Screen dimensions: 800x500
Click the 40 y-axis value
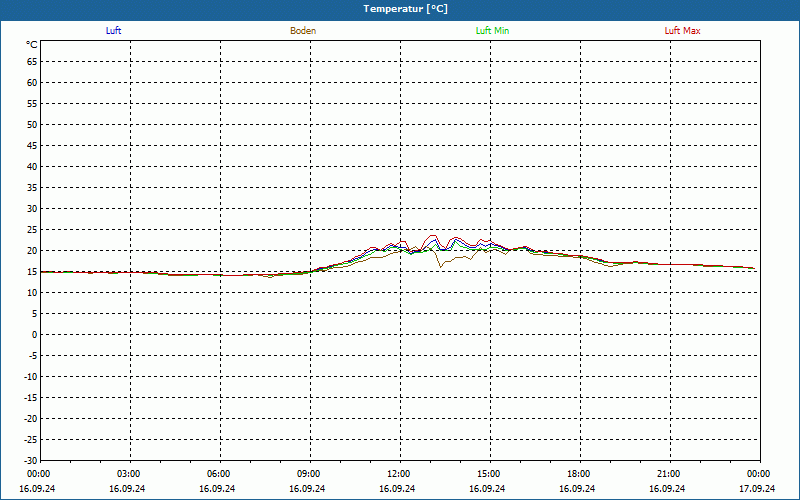click(x=32, y=166)
